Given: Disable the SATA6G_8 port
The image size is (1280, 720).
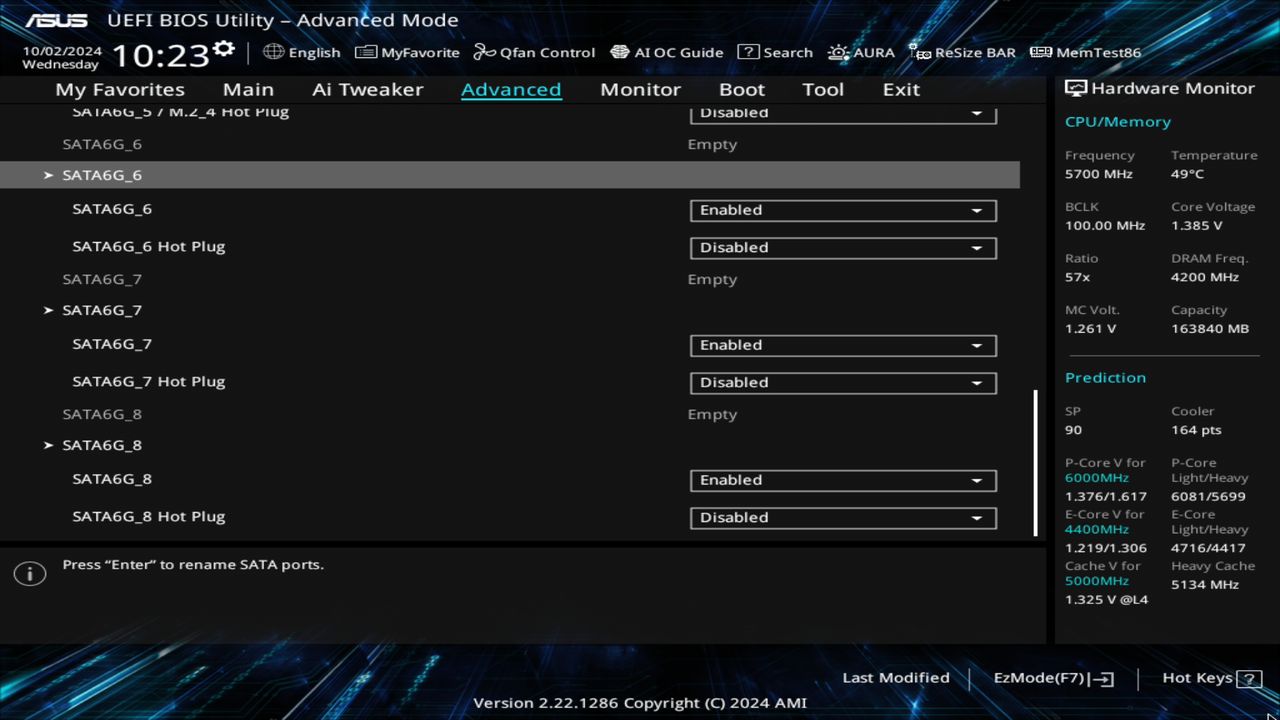Looking at the screenshot, I should 842,480.
